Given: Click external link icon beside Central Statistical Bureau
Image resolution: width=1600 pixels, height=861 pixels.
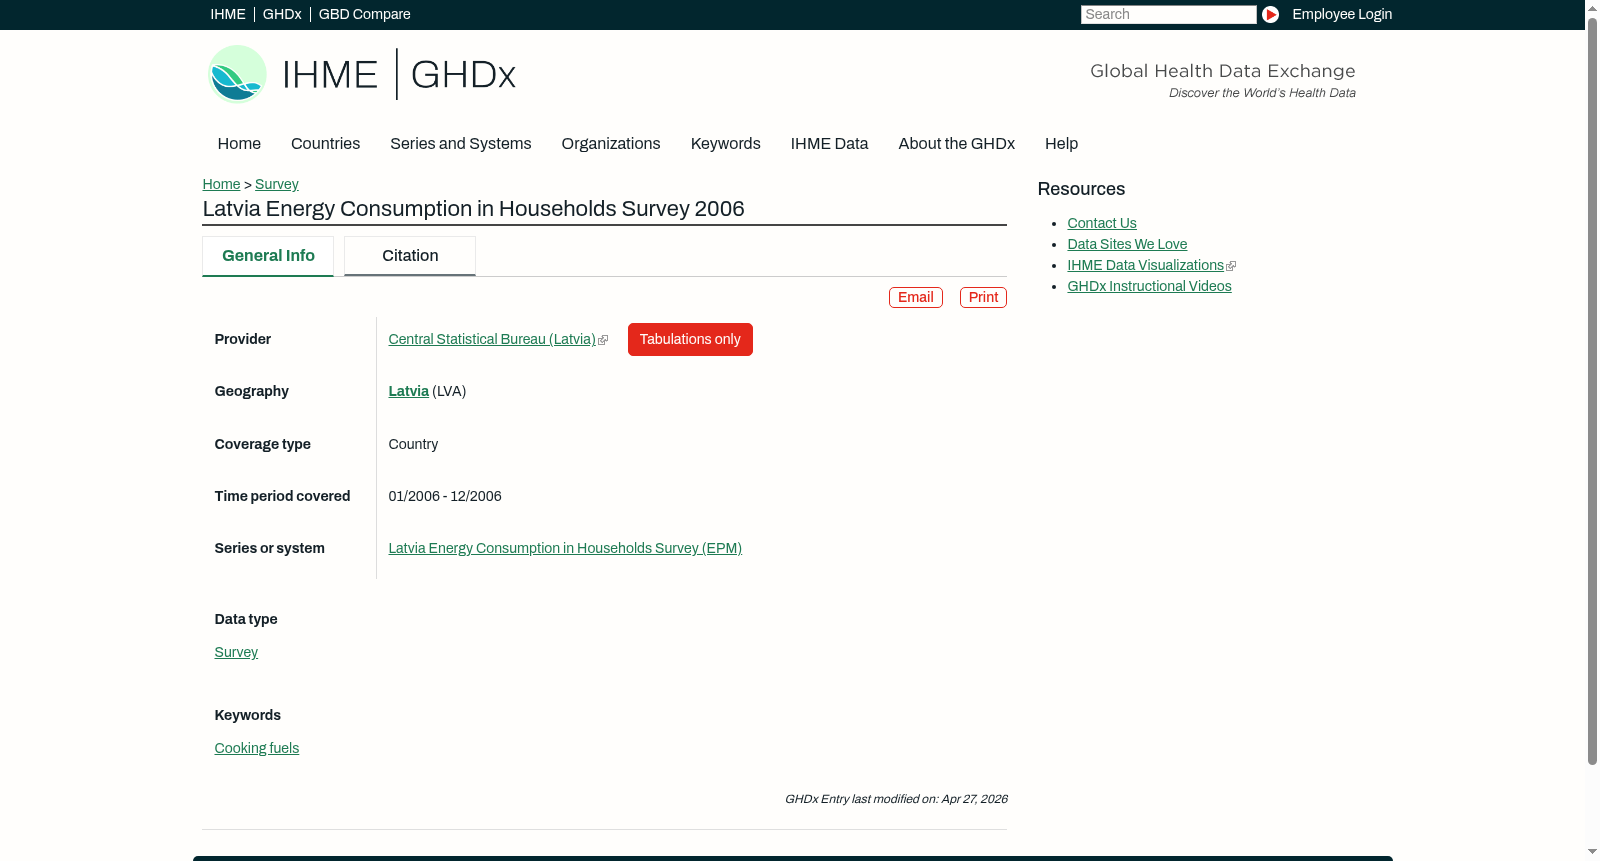Looking at the screenshot, I should [x=603, y=340].
